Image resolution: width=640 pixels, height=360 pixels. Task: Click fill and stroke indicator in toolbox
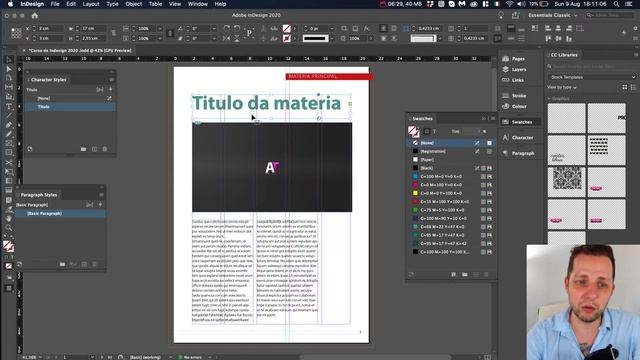9,246
